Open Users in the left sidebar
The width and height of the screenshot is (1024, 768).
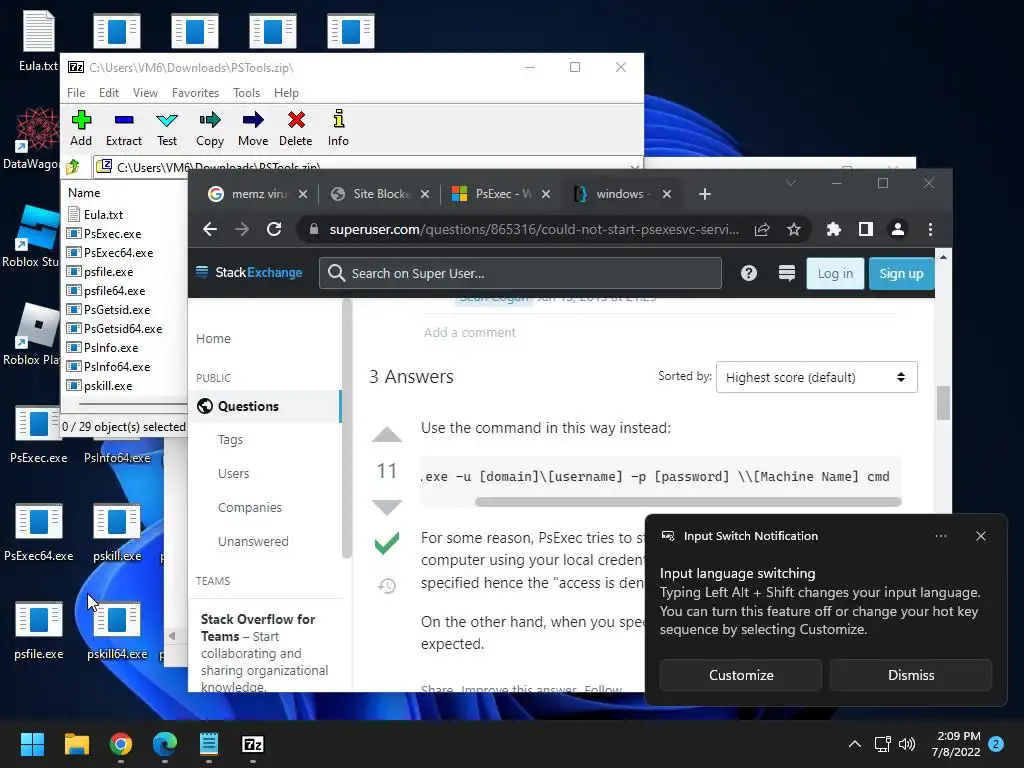233,473
